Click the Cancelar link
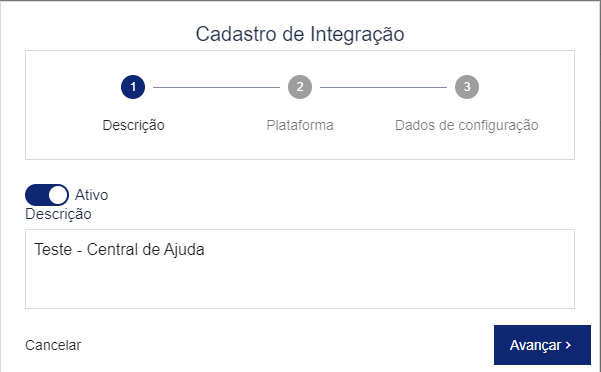The image size is (601, 372). (53, 345)
